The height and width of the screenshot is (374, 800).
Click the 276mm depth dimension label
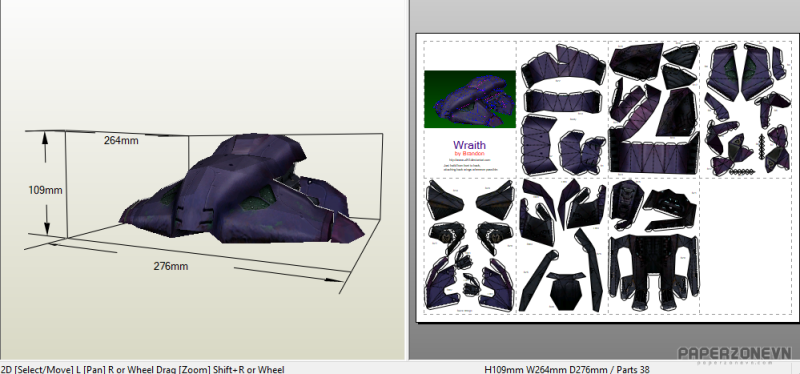click(171, 266)
